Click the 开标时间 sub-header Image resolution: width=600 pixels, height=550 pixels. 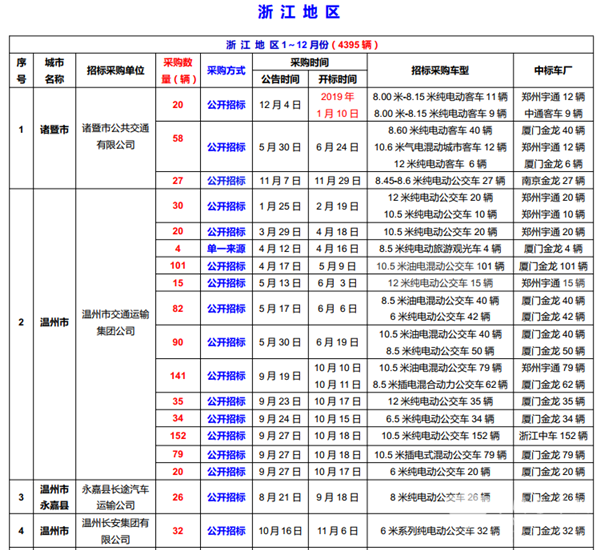[x=337, y=78]
